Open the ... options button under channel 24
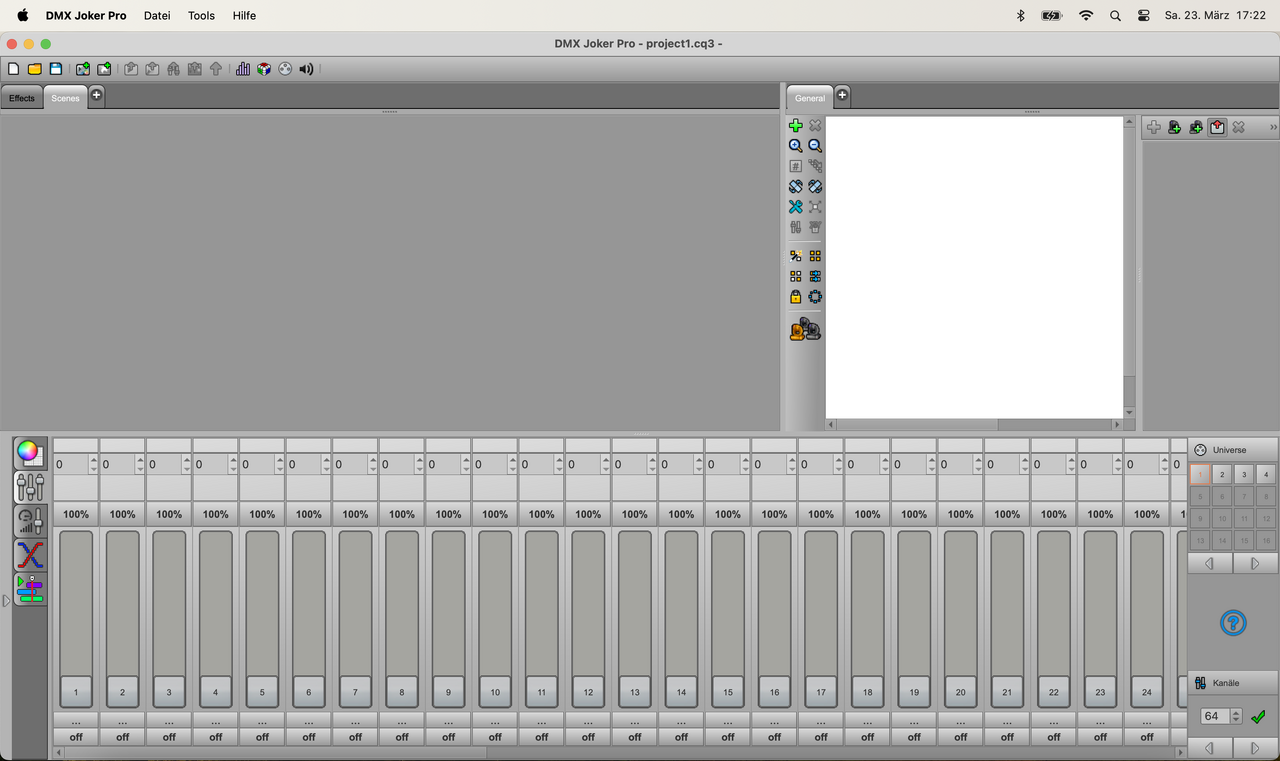Screen dimensions: 1280x761 (x=1147, y=721)
